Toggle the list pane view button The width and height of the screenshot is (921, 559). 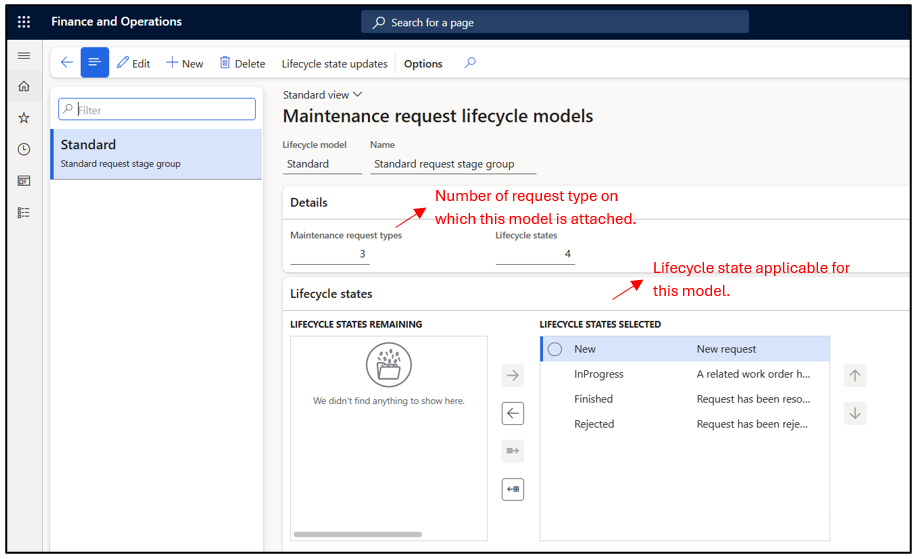(x=95, y=63)
